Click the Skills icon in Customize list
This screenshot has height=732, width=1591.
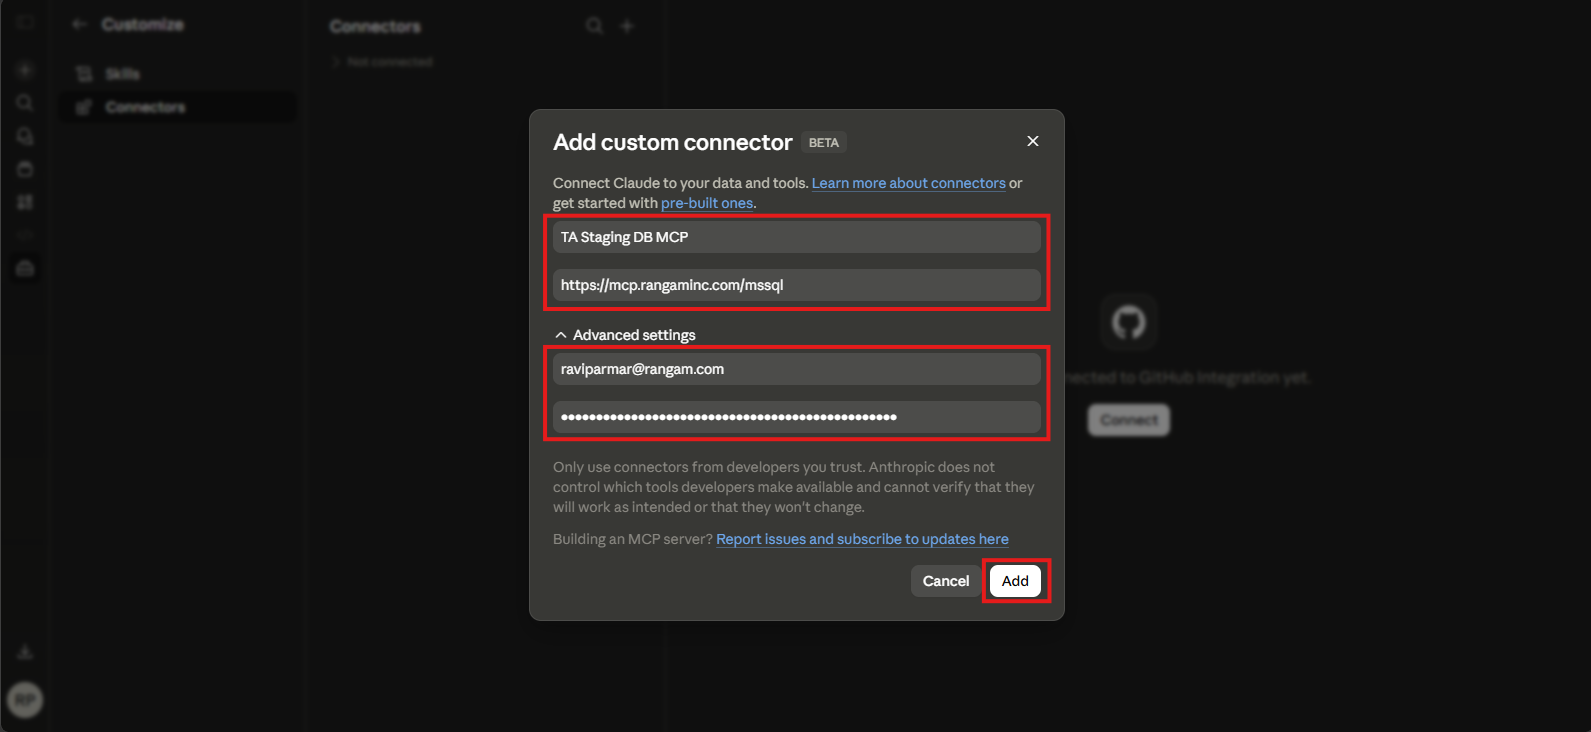84,74
